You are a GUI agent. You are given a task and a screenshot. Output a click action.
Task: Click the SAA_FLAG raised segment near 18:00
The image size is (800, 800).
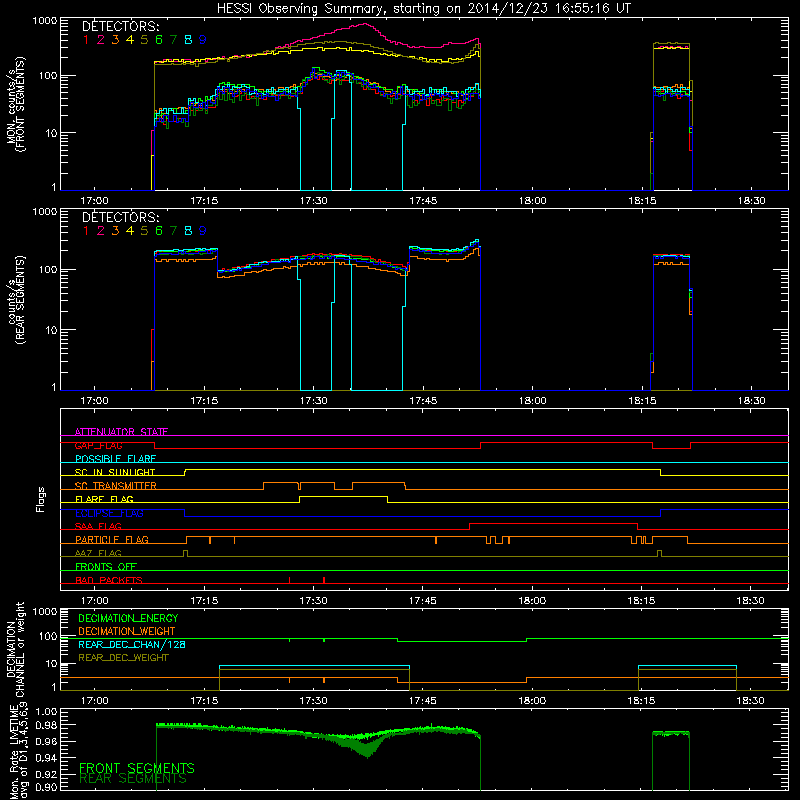553,523
